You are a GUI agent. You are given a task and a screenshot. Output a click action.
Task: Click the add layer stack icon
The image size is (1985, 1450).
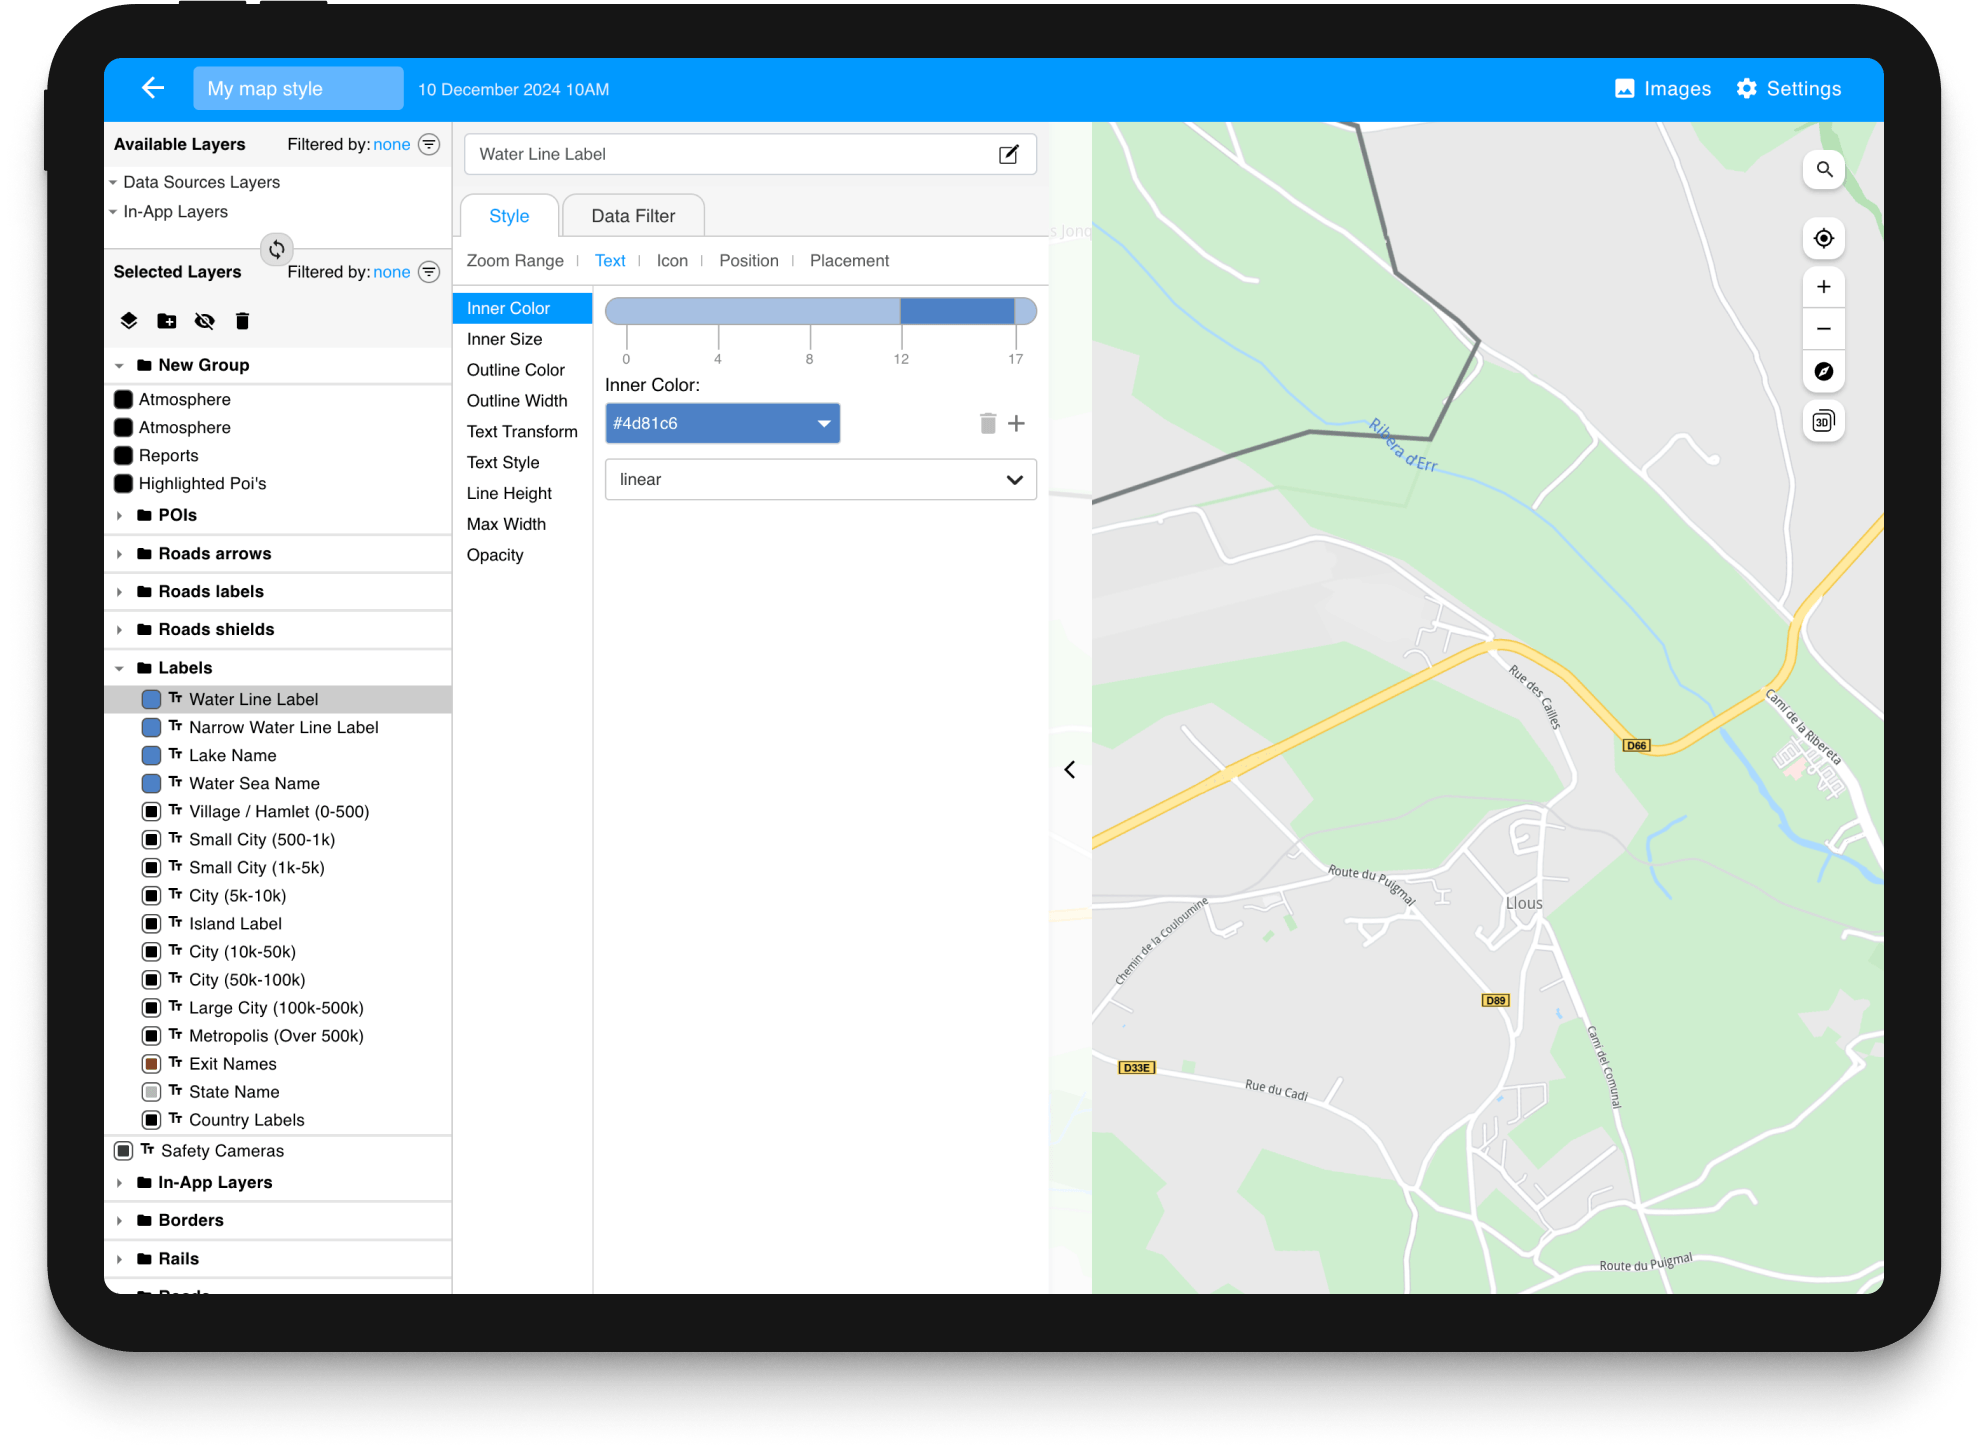point(129,321)
